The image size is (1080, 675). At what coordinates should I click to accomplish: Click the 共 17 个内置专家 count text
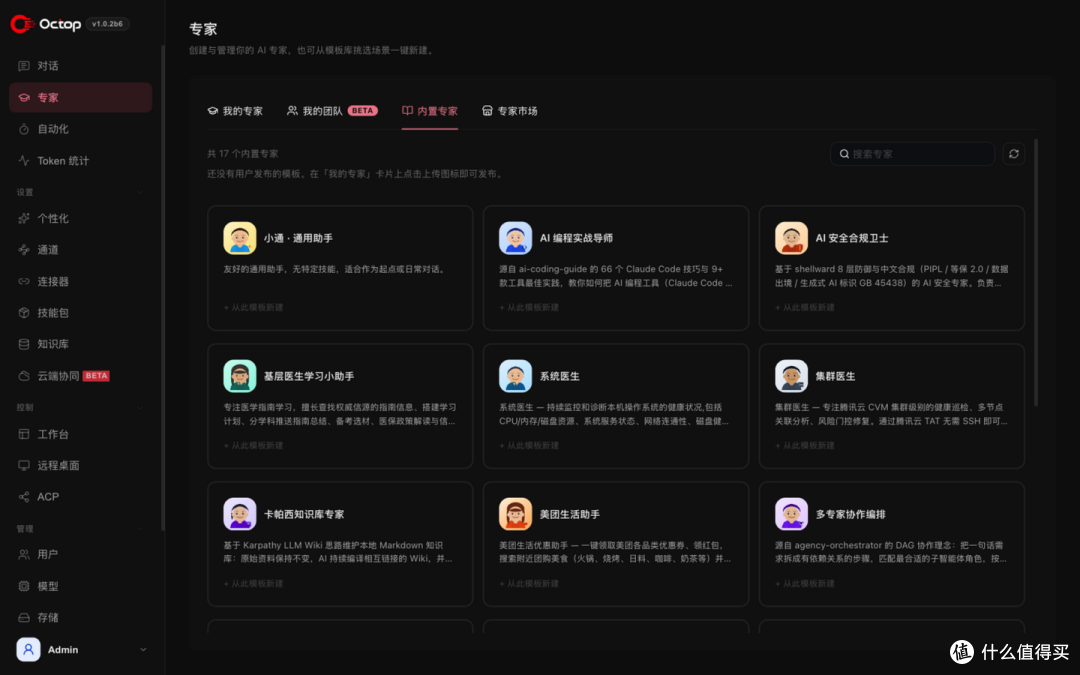(x=242, y=154)
